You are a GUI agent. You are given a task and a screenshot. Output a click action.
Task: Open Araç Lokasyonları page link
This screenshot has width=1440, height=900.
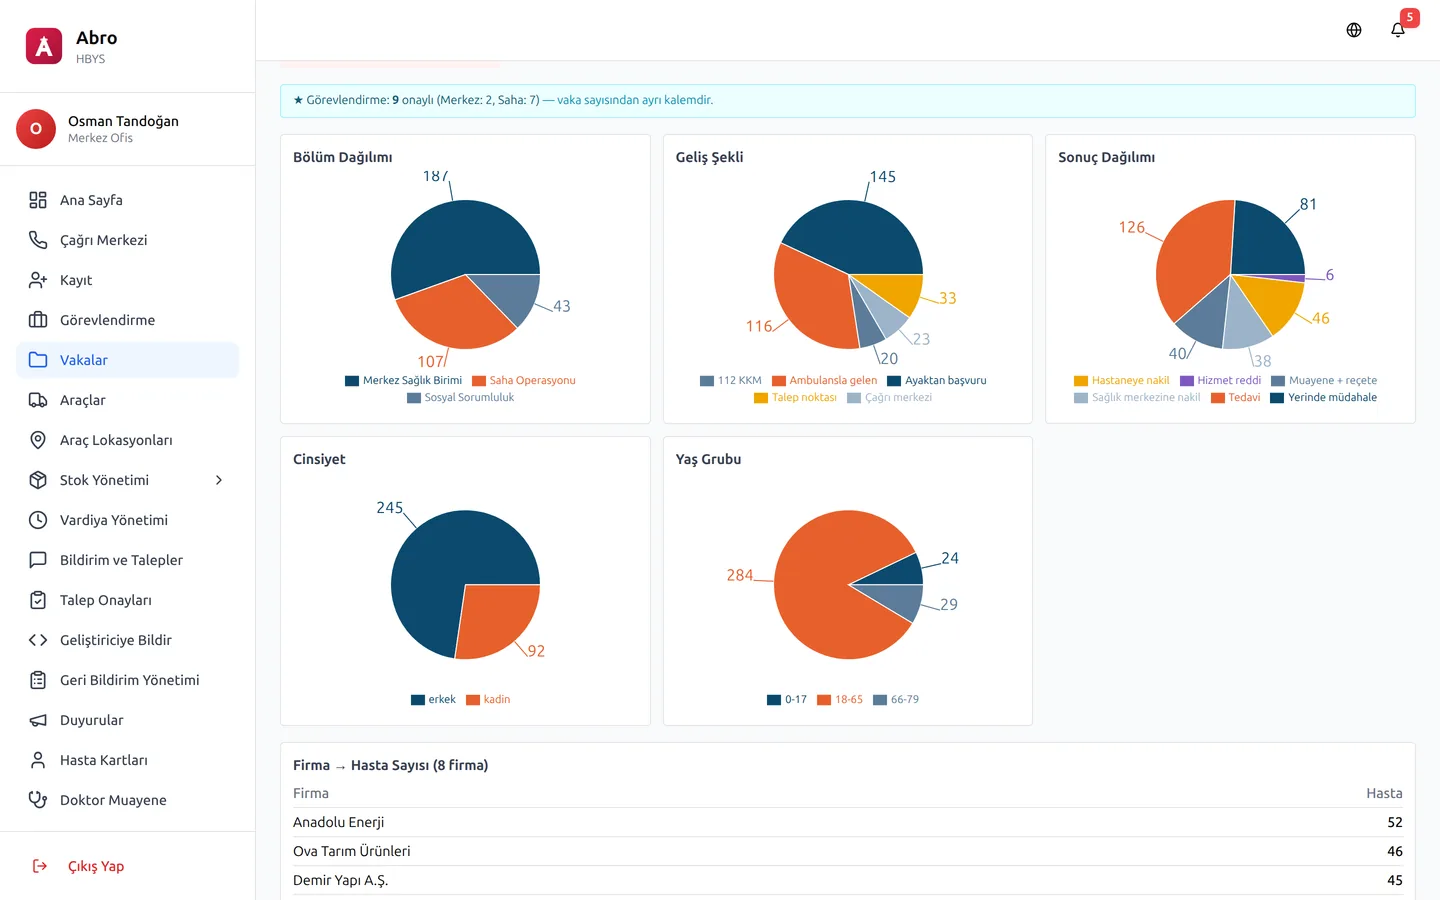click(127, 440)
